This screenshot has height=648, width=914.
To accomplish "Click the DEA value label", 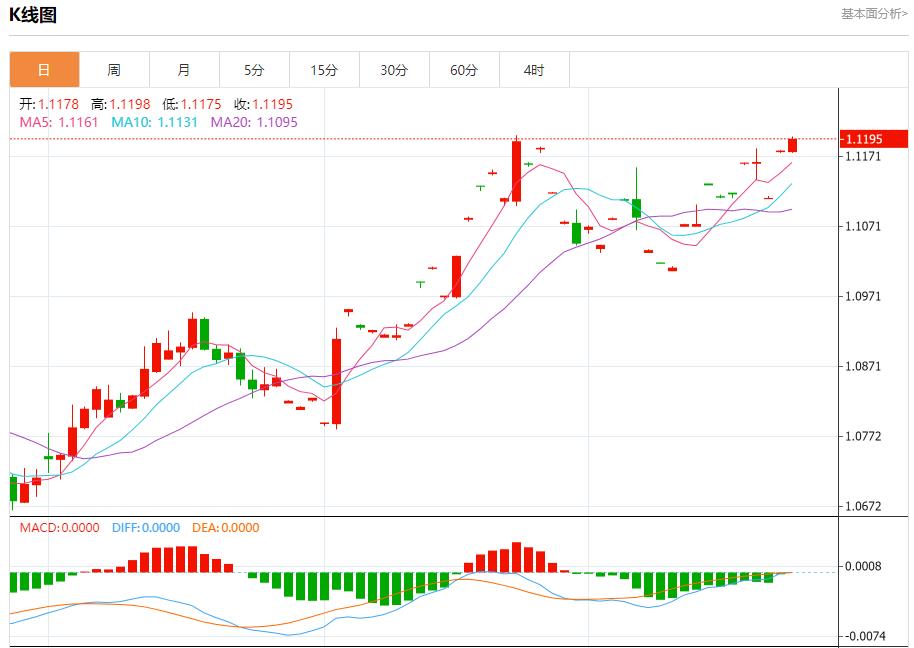I will tap(223, 527).
